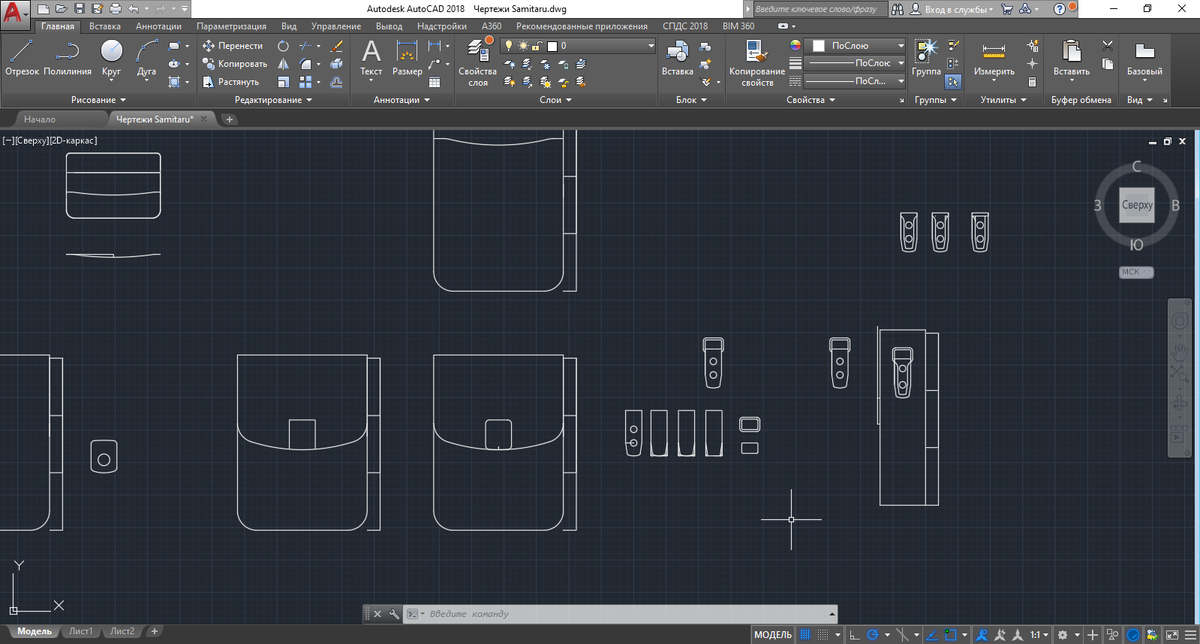This screenshot has height=644, width=1200.
Task: Toggle annotation visibility in status bar
Action: coord(983,634)
